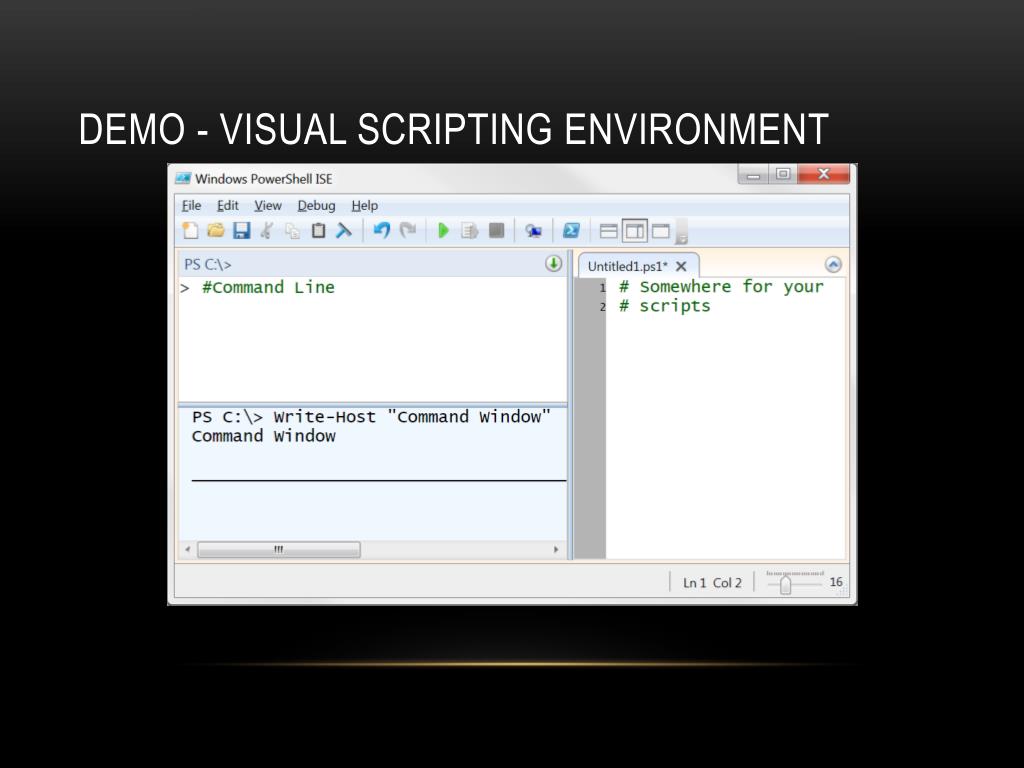
Task: Create a new script with the New icon
Action: coord(190,231)
